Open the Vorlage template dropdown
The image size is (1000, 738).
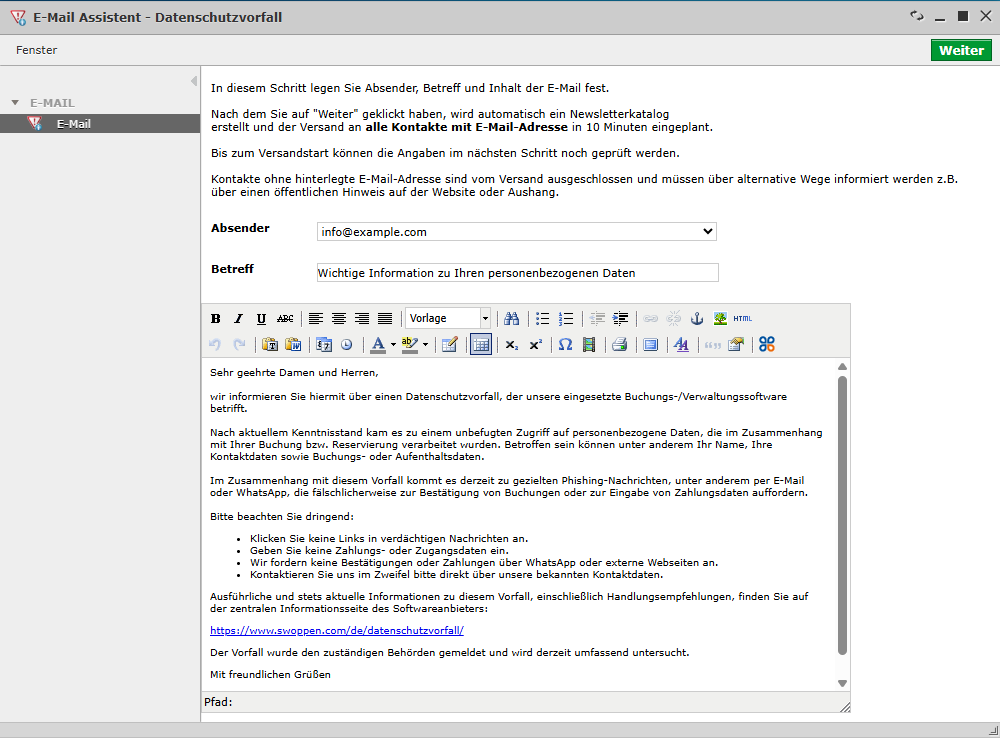(x=448, y=319)
